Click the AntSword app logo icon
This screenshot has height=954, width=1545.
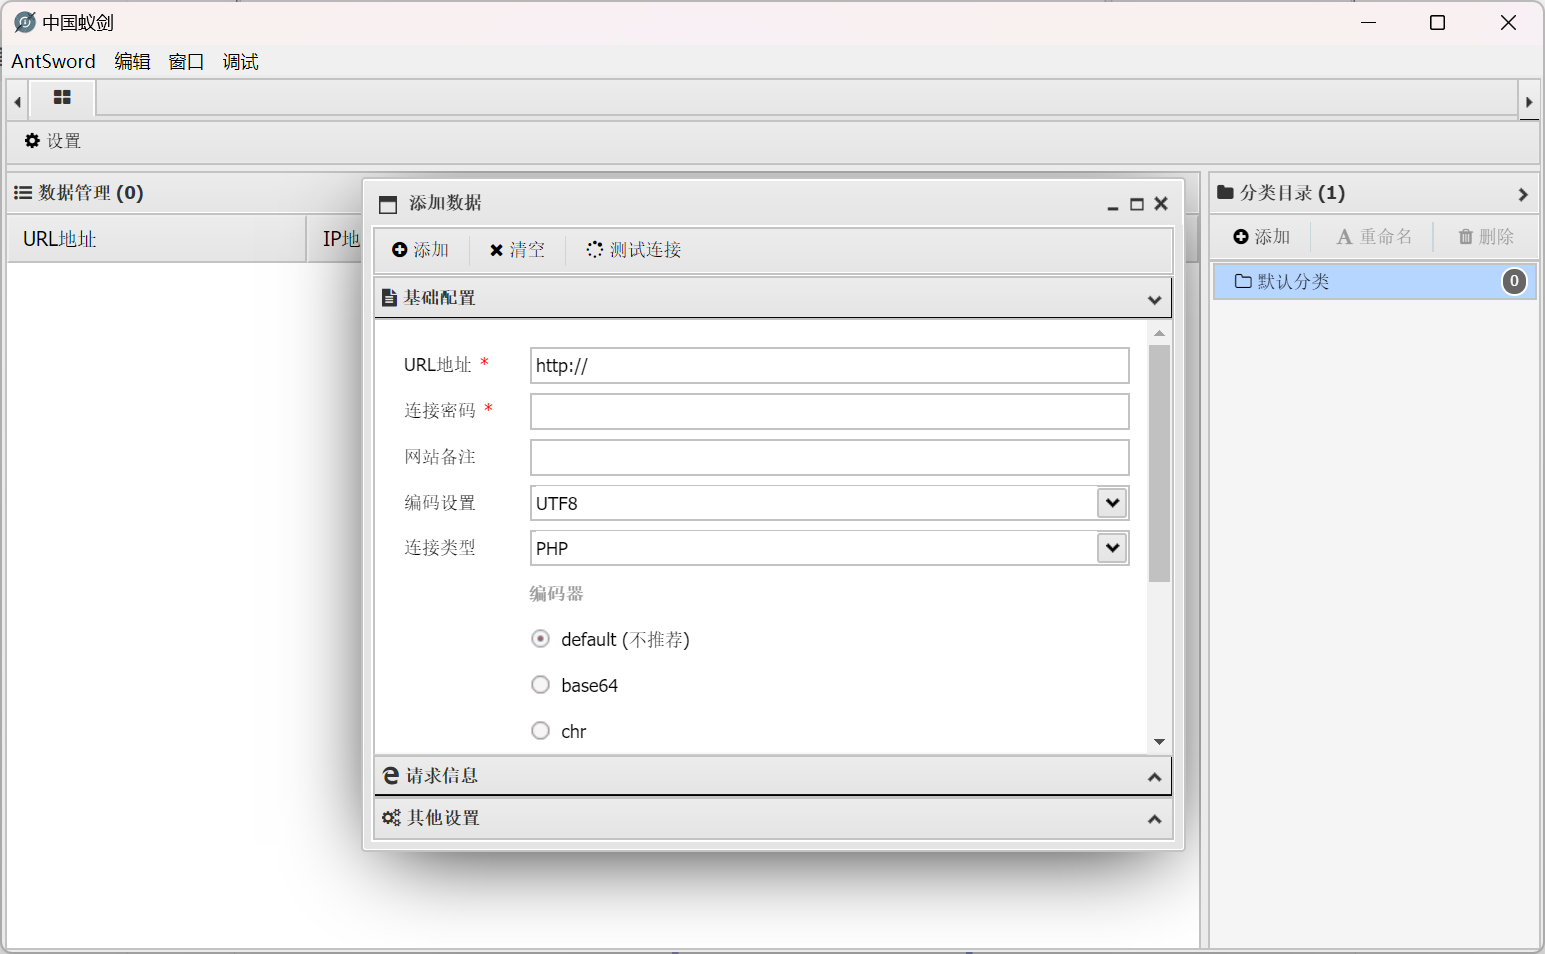pos(25,22)
